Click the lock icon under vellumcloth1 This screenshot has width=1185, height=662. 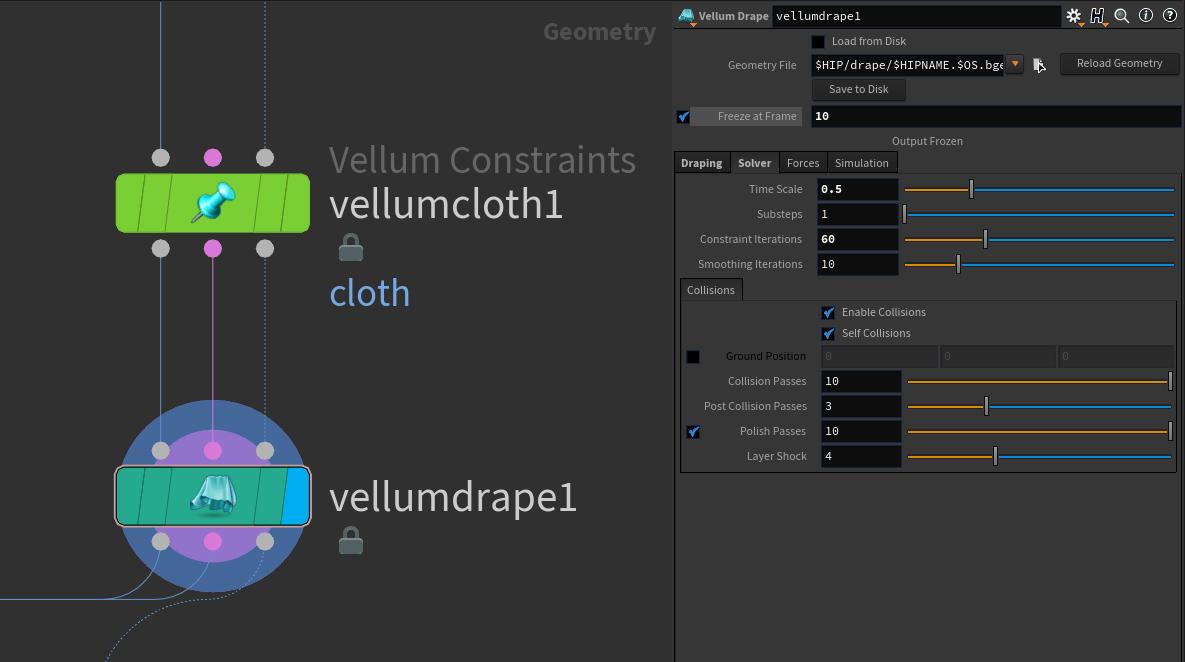(351, 247)
